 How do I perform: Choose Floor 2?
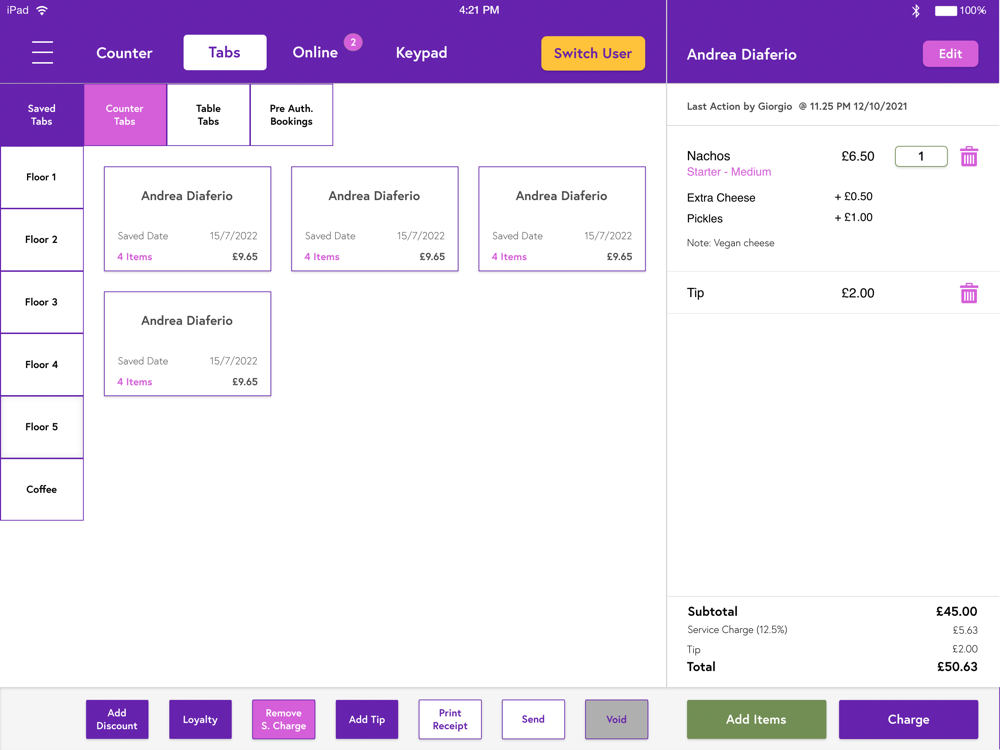click(x=41, y=240)
